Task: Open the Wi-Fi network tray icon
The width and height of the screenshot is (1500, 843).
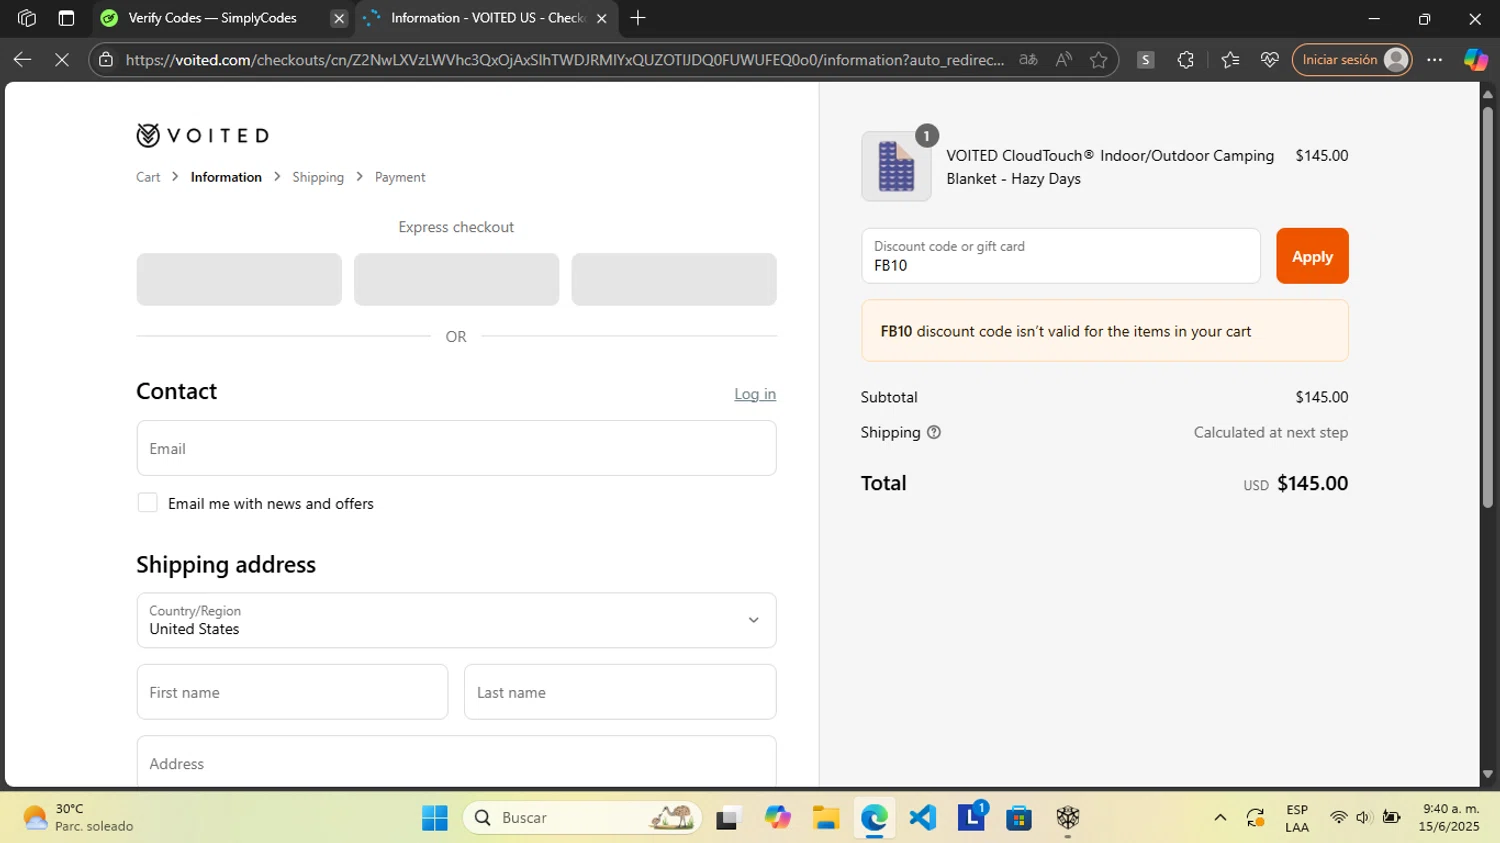Action: tap(1338, 818)
